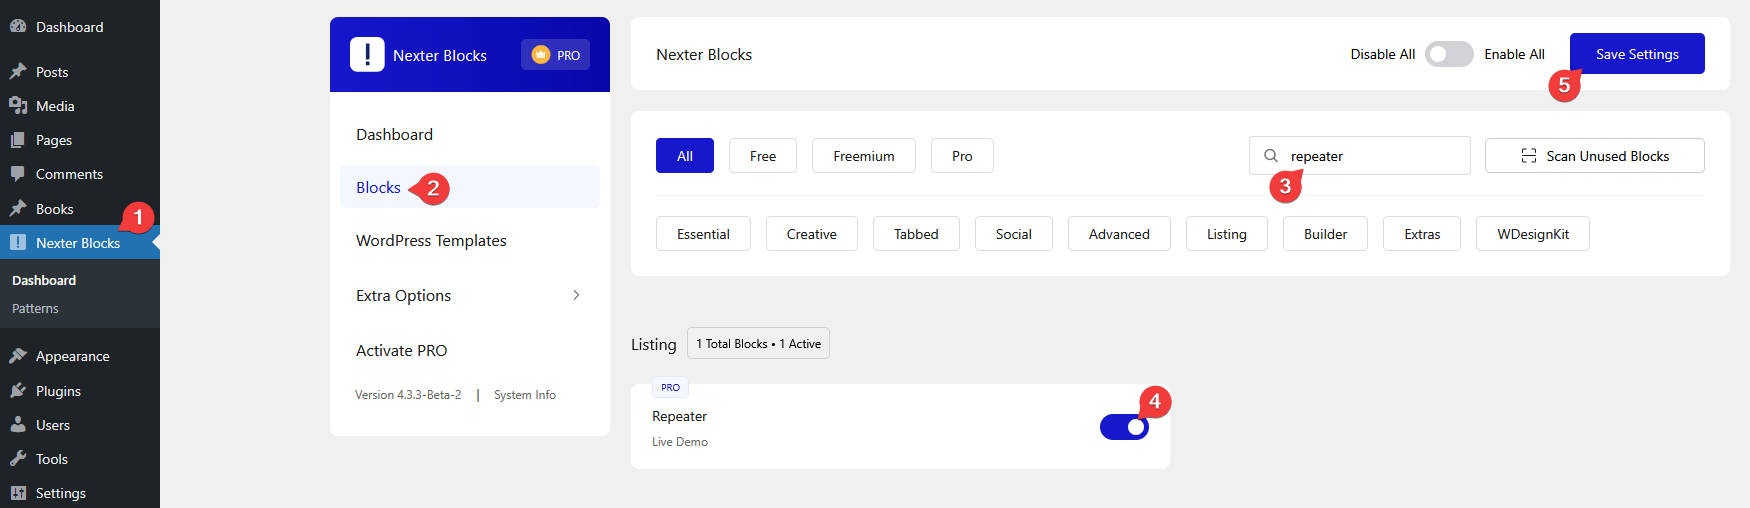The width and height of the screenshot is (1750, 508).
Task: Click the Users person icon
Action: (18, 424)
